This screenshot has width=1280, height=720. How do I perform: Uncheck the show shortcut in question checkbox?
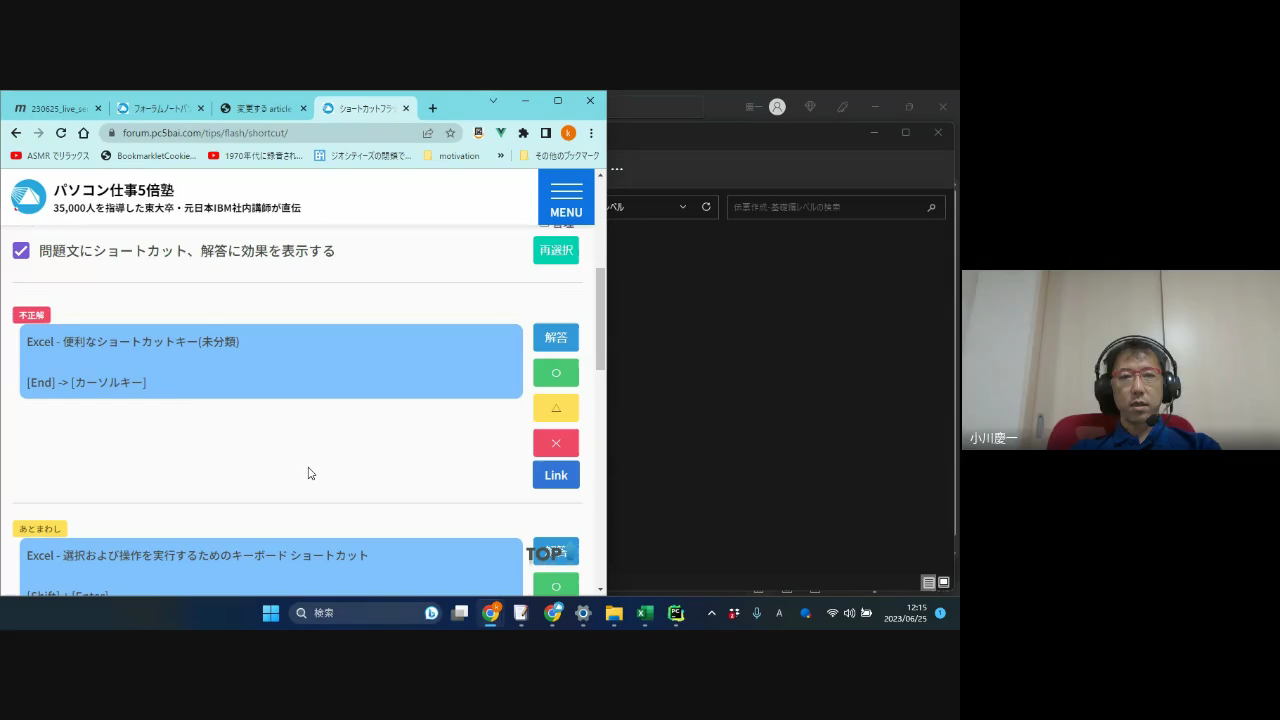pyautogui.click(x=21, y=251)
